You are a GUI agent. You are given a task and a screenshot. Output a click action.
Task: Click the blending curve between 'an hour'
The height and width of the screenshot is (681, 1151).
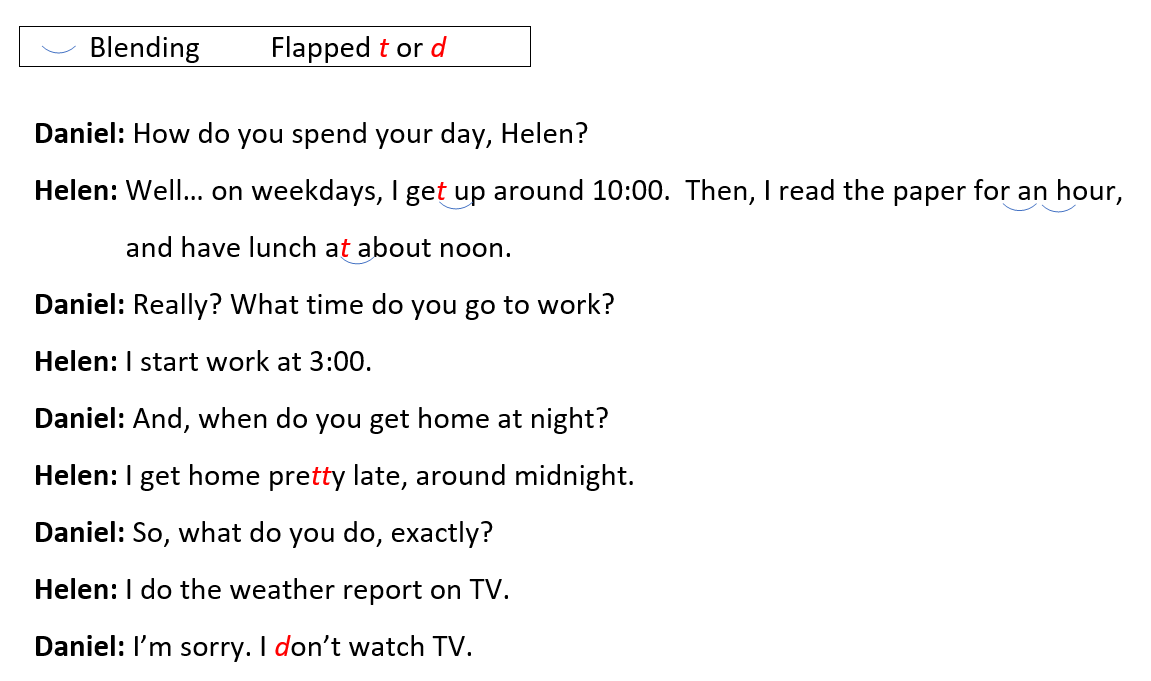[x=1059, y=208]
